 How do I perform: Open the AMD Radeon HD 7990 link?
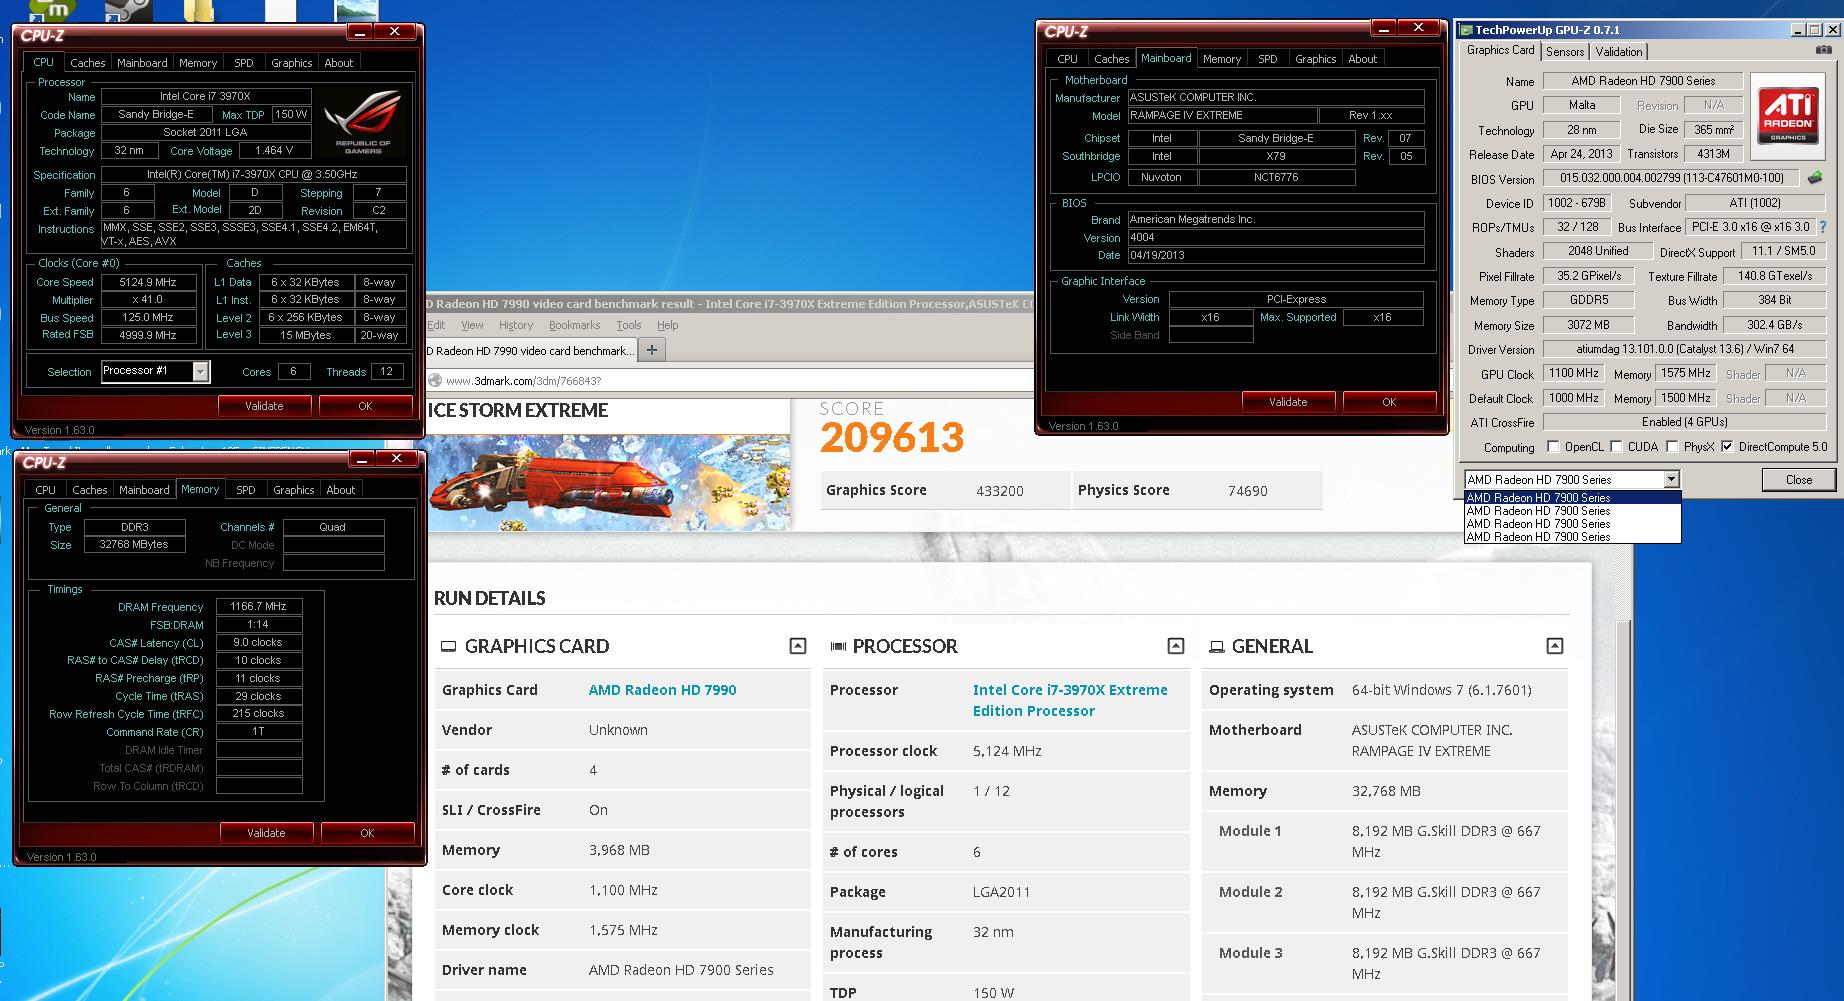662,690
